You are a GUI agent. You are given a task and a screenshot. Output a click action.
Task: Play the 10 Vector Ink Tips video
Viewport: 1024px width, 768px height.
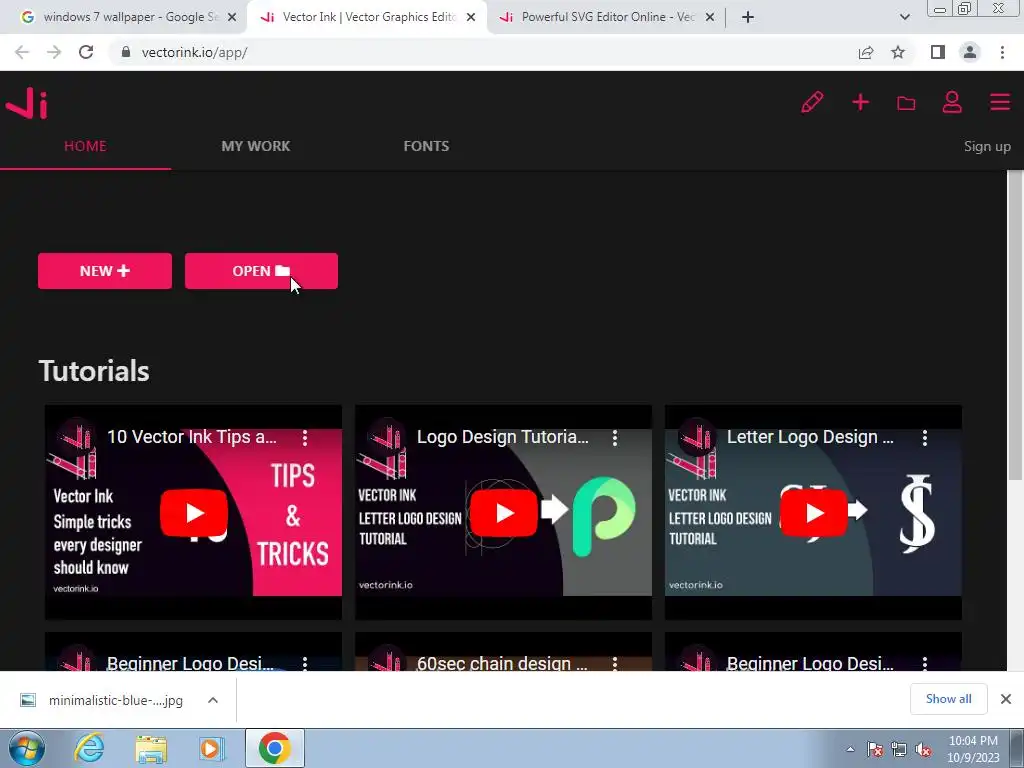(193, 513)
